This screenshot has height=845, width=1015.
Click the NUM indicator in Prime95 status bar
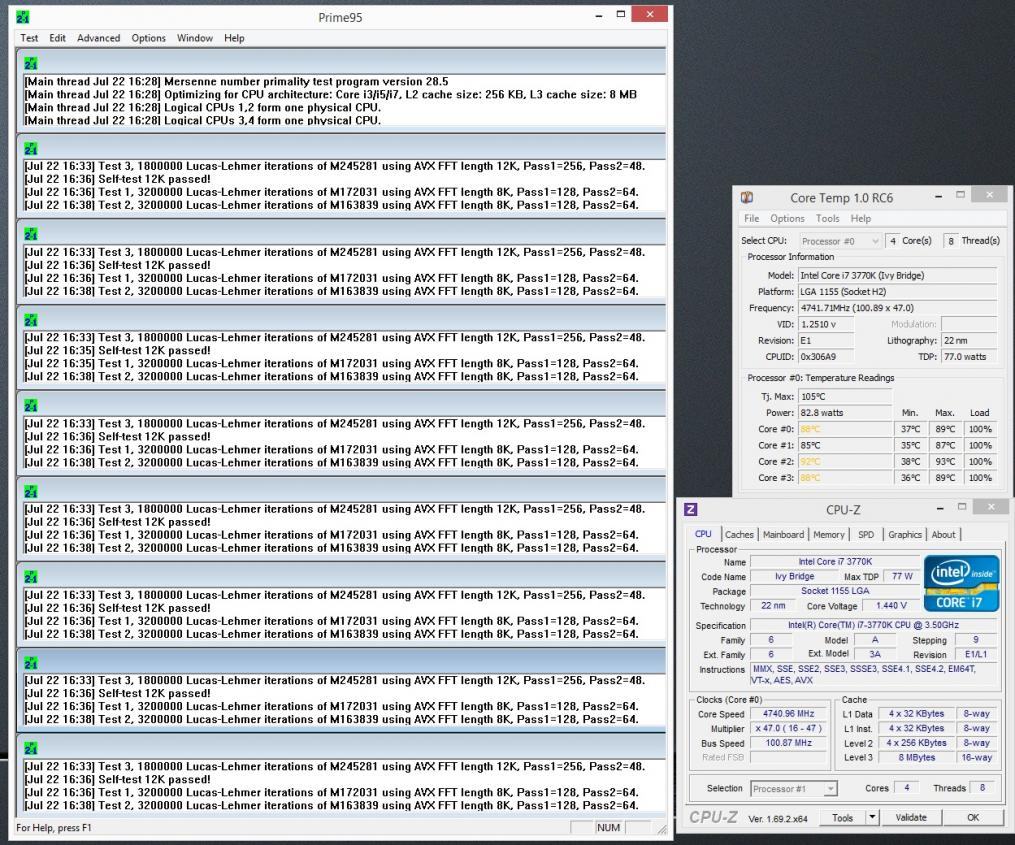click(608, 828)
